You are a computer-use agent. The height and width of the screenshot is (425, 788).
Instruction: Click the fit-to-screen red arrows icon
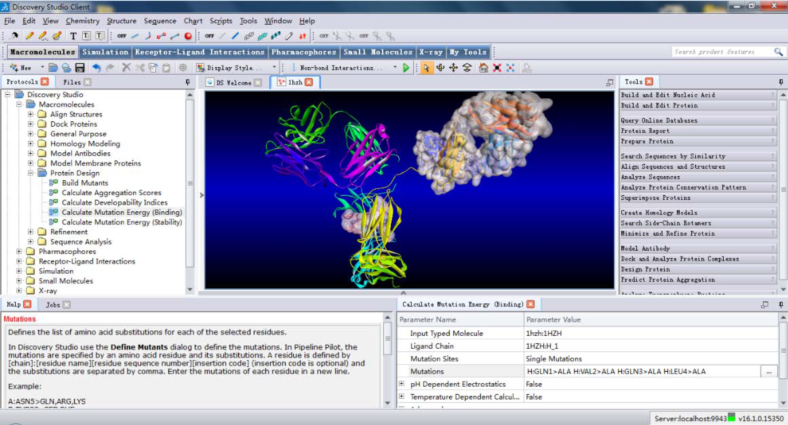point(497,67)
